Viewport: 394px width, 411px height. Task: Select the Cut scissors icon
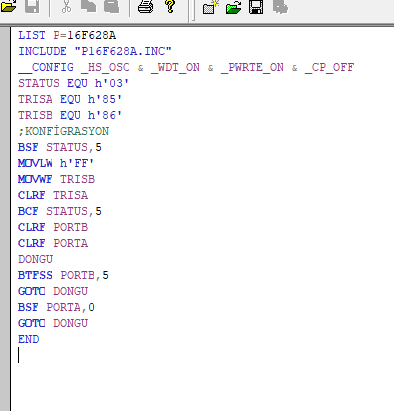tap(66, 7)
